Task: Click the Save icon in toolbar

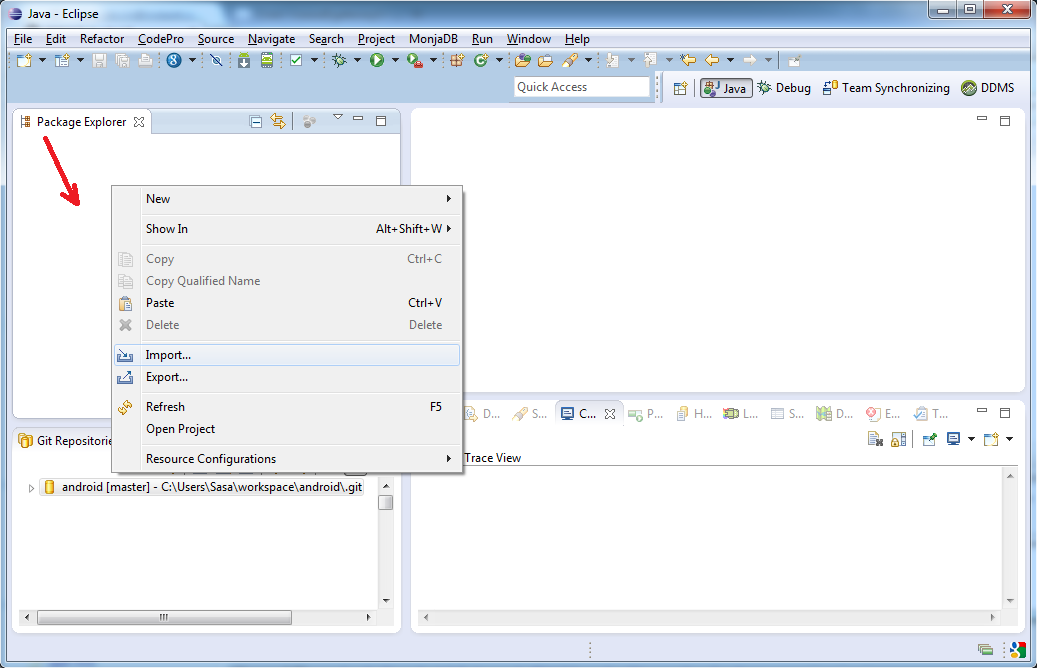Action: click(x=99, y=61)
